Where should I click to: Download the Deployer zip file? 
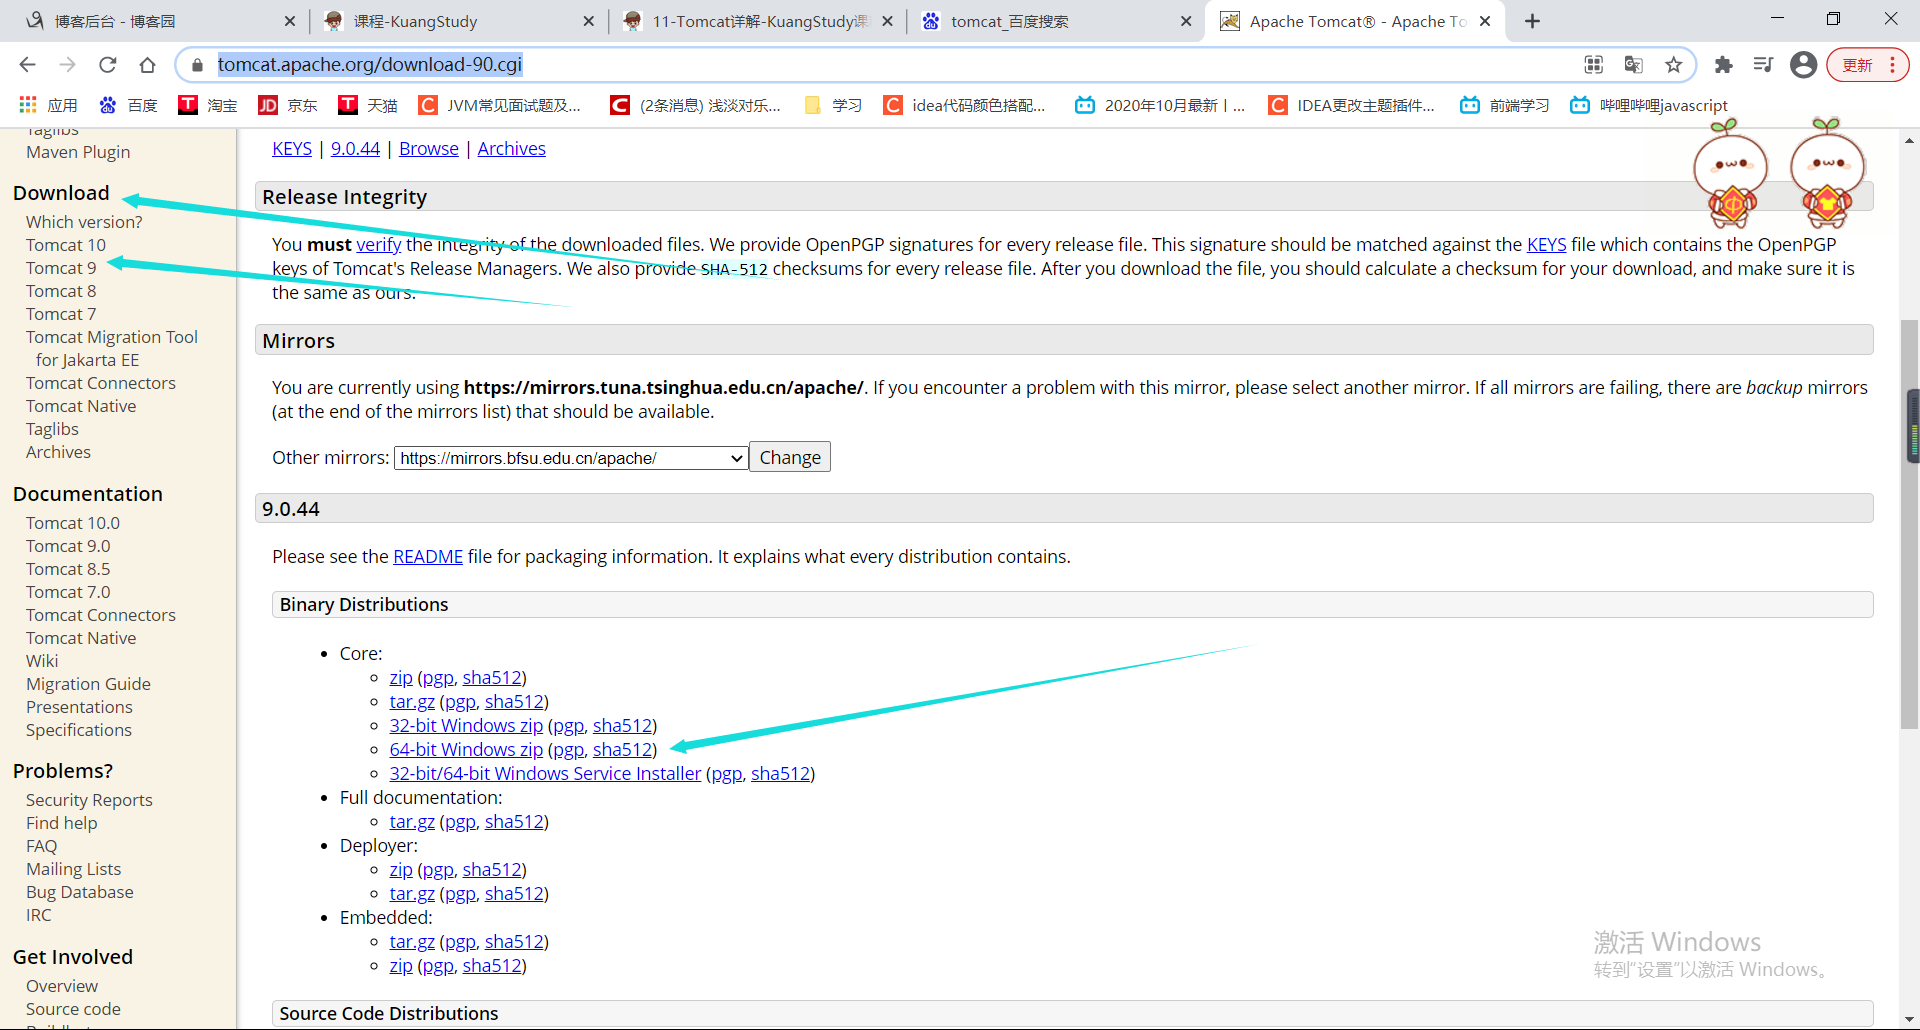(401, 870)
